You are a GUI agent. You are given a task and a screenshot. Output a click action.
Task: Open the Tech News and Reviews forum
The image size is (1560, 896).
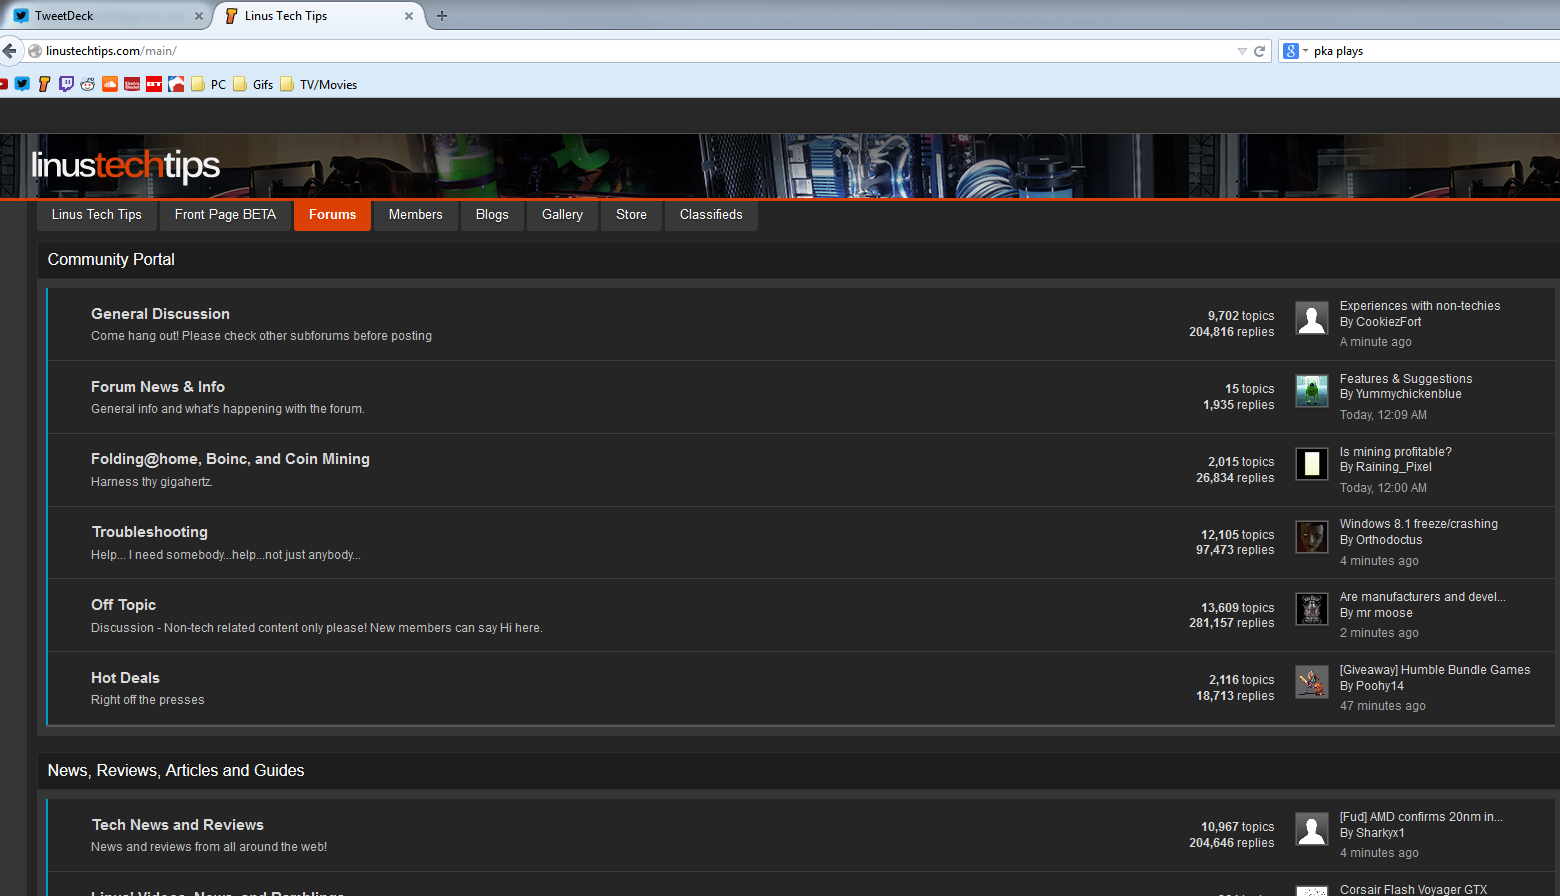(x=178, y=825)
